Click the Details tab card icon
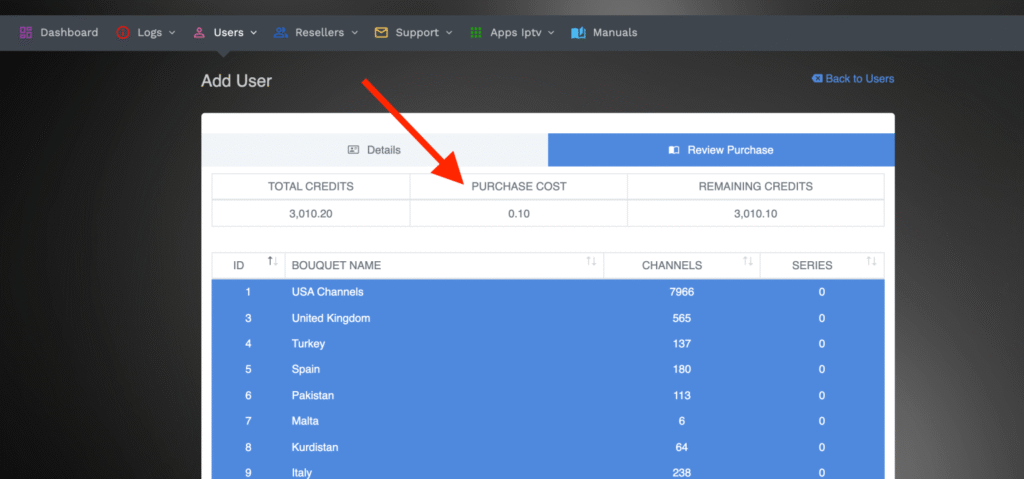This screenshot has width=1024, height=479. [x=353, y=150]
